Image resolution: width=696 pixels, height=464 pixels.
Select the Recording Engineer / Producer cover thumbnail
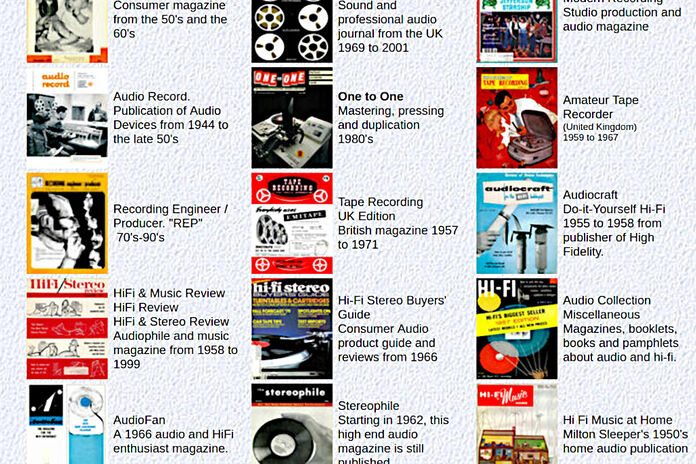(x=67, y=223)
